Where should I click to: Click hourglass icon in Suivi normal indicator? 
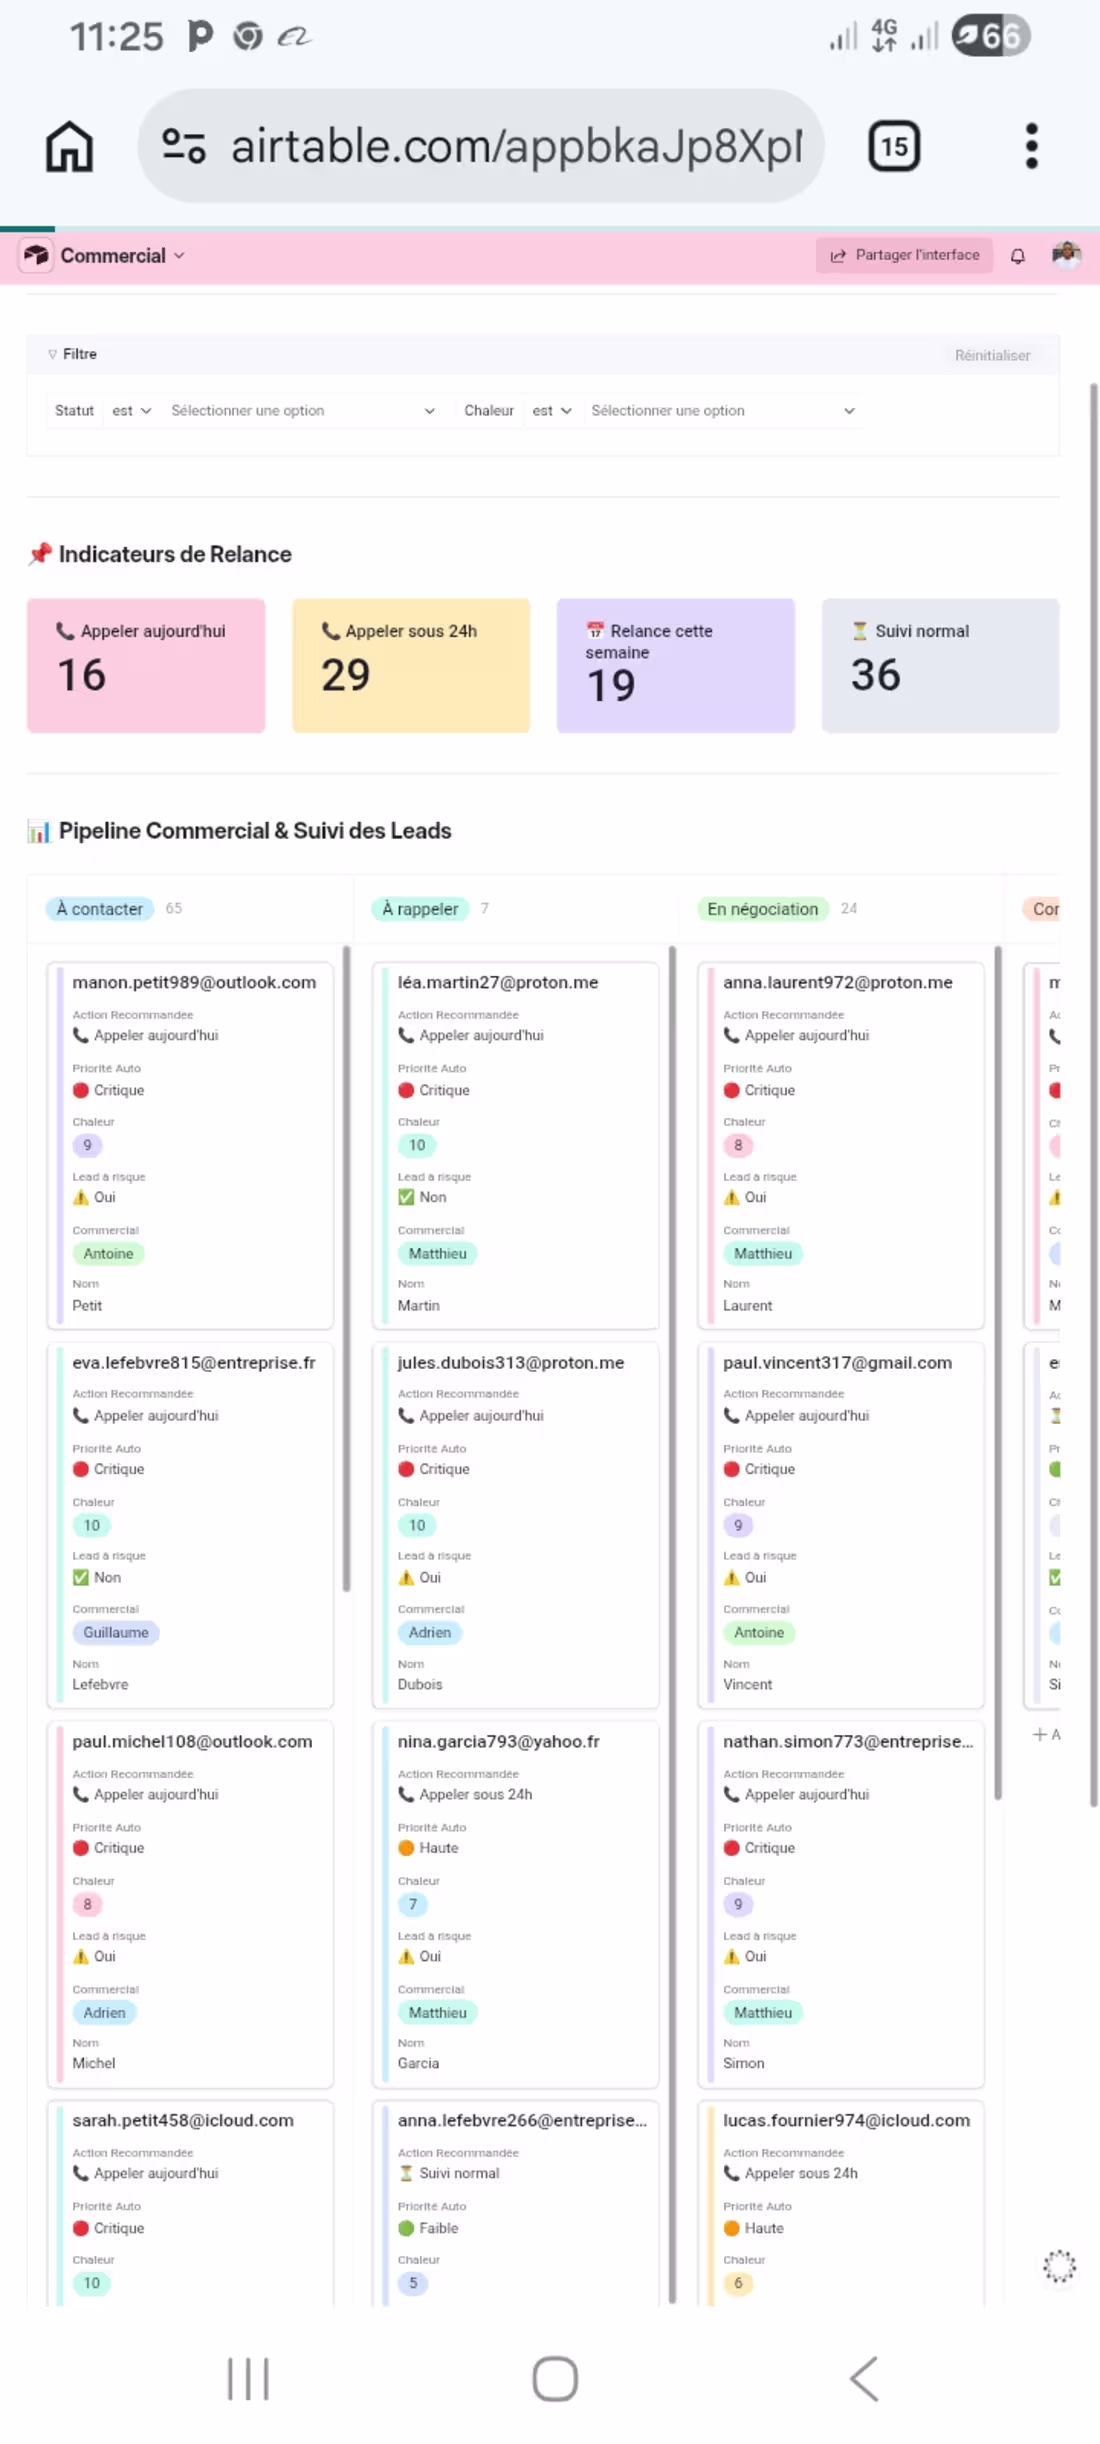[859, 631]
